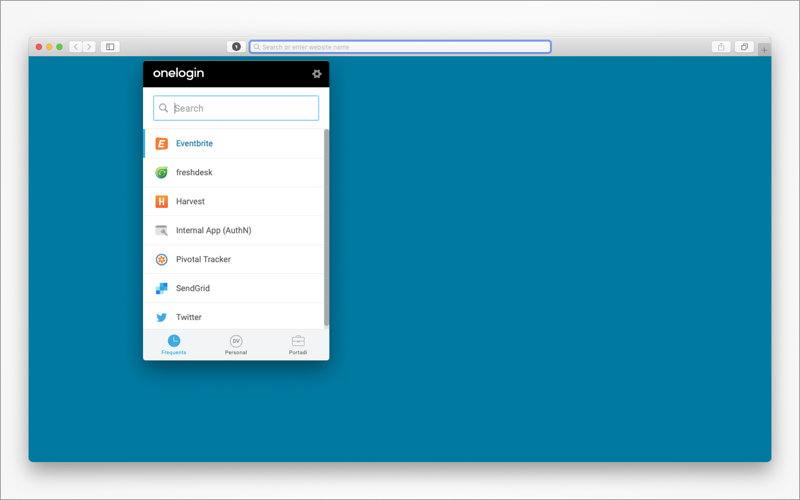Image resolution: width=800 pixels, height=500 pixels.
Task: Open SendGrid entry
Action: click(234, 288)
